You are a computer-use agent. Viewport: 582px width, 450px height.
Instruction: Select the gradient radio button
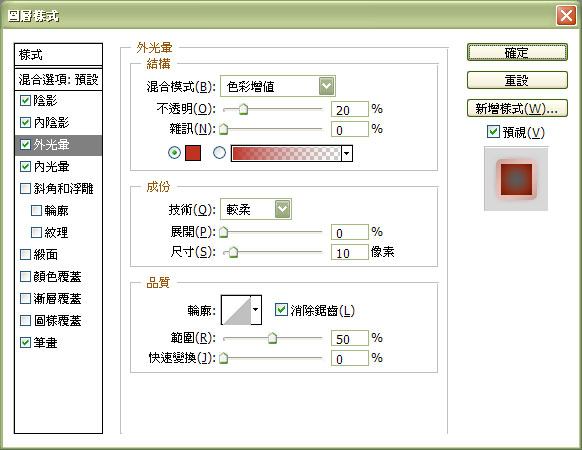click(219, 153)
